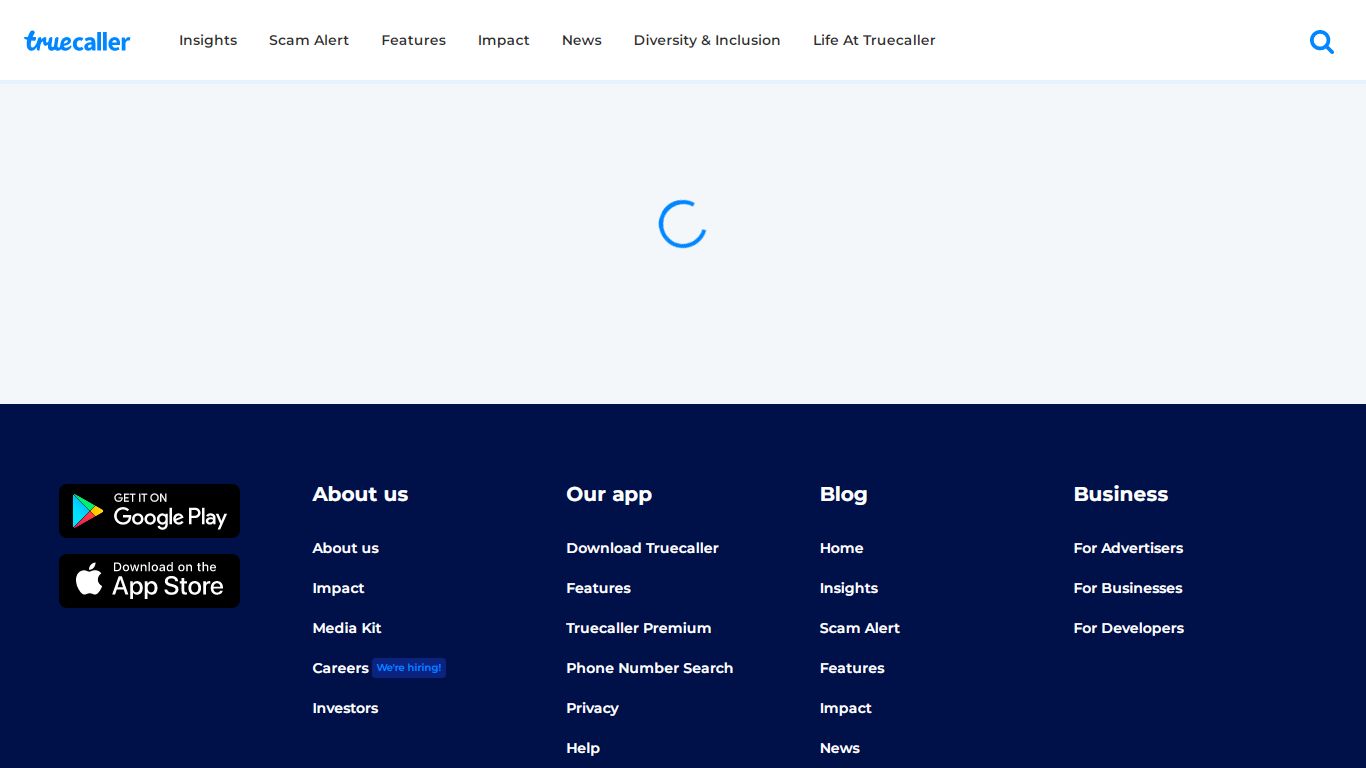1366x768 pixels.
Task: Open the Truecaller Premium link
Action: tap(639, 628)
